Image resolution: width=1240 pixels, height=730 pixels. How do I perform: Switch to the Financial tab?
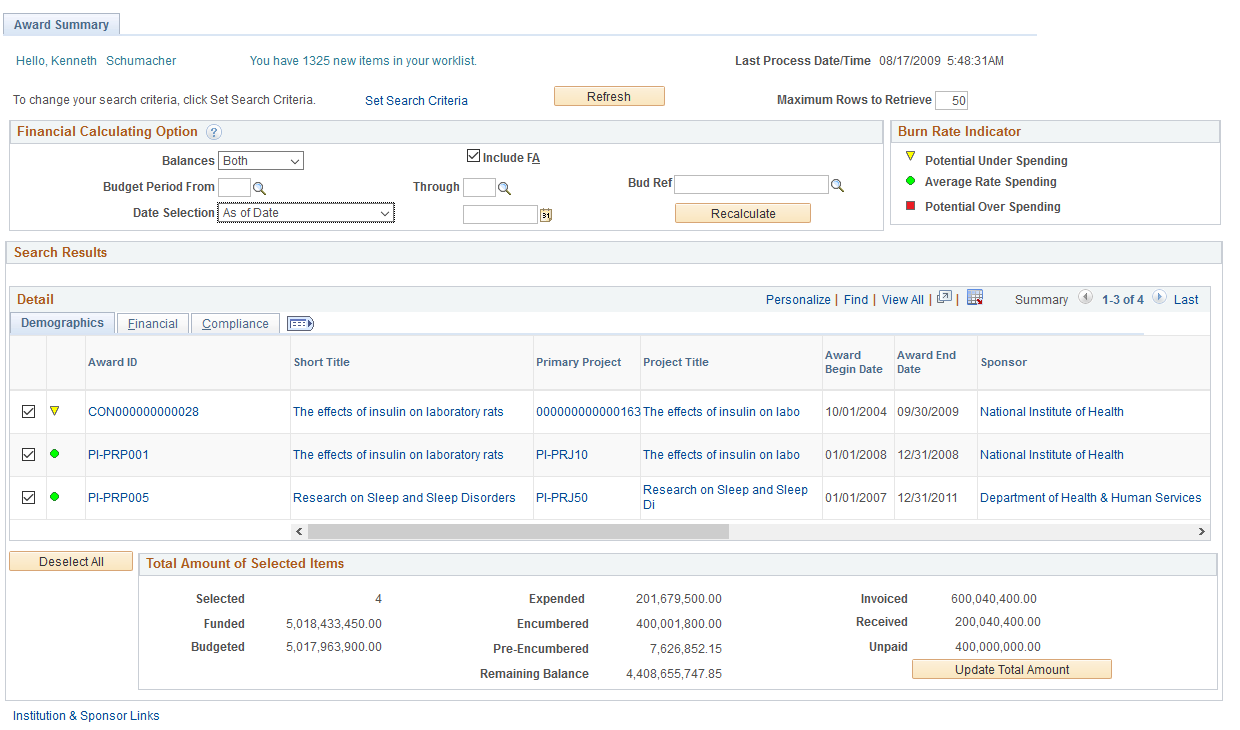(x=153, y=324)
